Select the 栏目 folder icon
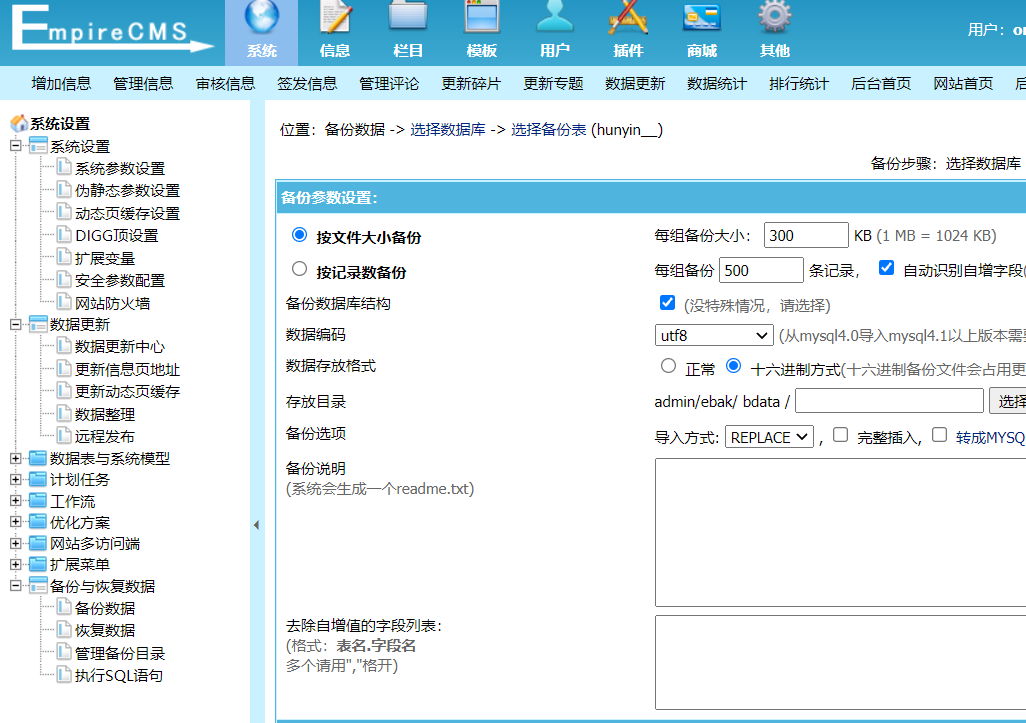1026x723 pixels. click(408, 20)
